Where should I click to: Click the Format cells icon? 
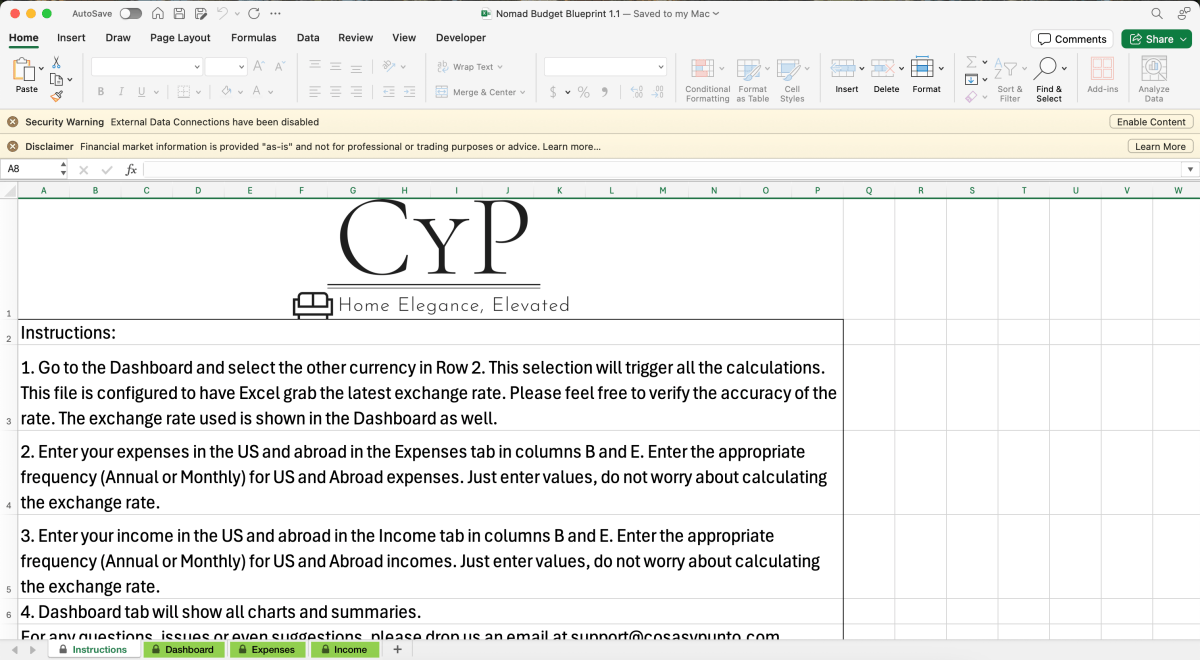pyautogui.click(x=922, y=68)
